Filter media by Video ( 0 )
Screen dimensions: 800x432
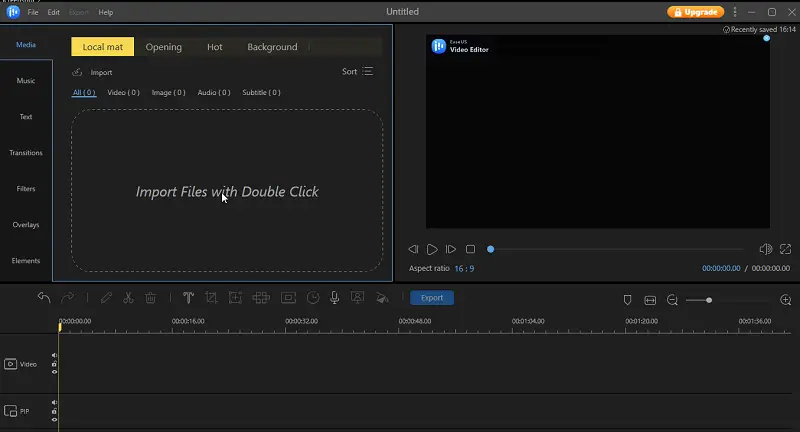click(123, 92)
